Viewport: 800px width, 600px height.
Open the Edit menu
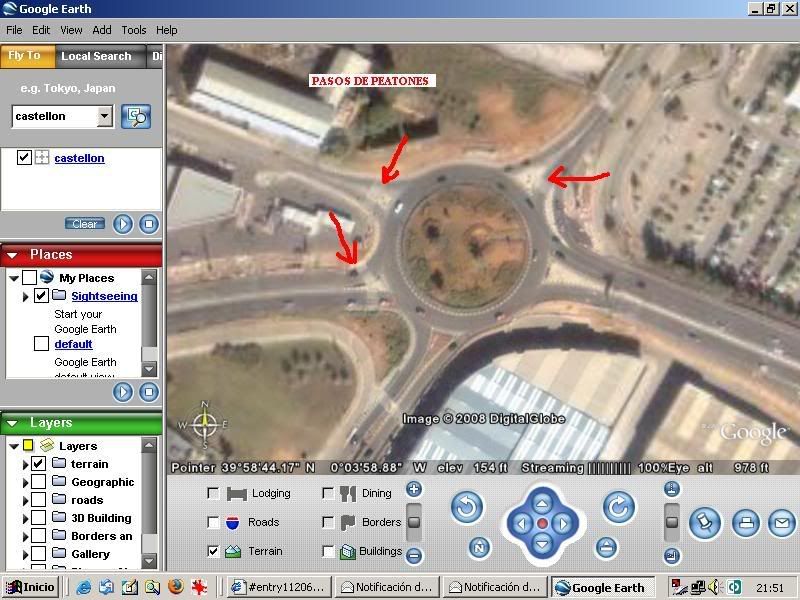click(x=41, y=30)
